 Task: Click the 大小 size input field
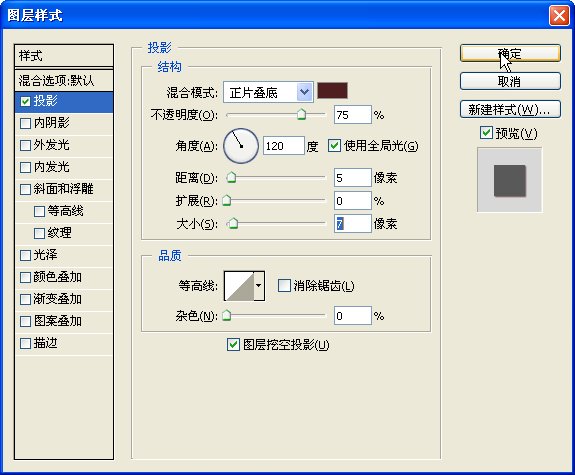352,223
